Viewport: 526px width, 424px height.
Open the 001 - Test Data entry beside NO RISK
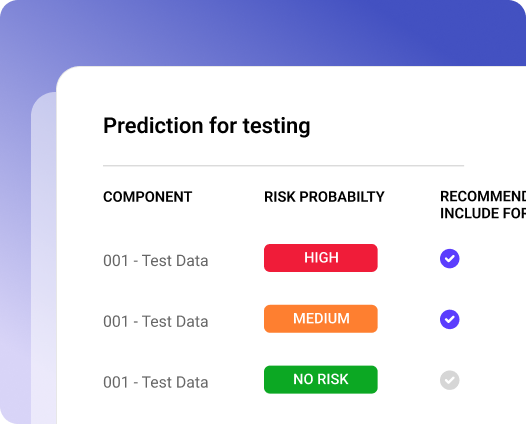tap(156, 382)
